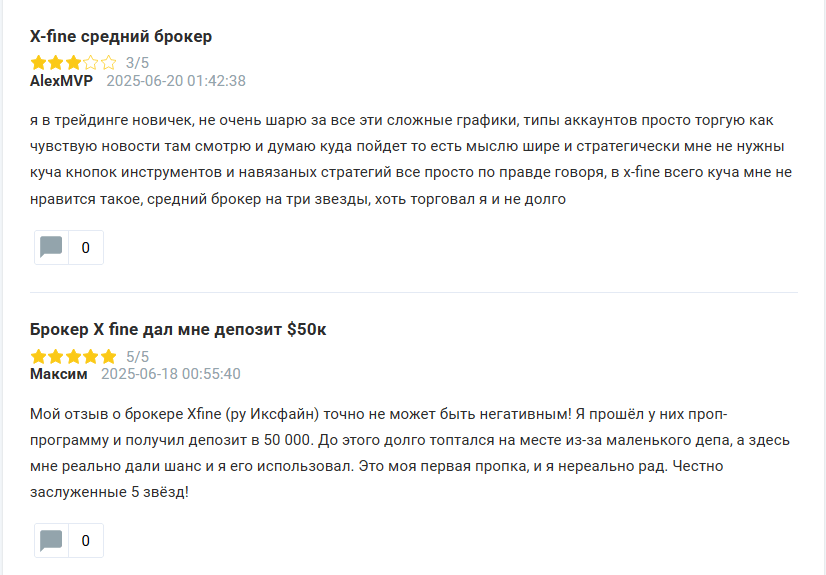Click comment count 0 under AlexMVP's review
The image size is (826, 575).
pyautogui.click(x=85, y=248)
